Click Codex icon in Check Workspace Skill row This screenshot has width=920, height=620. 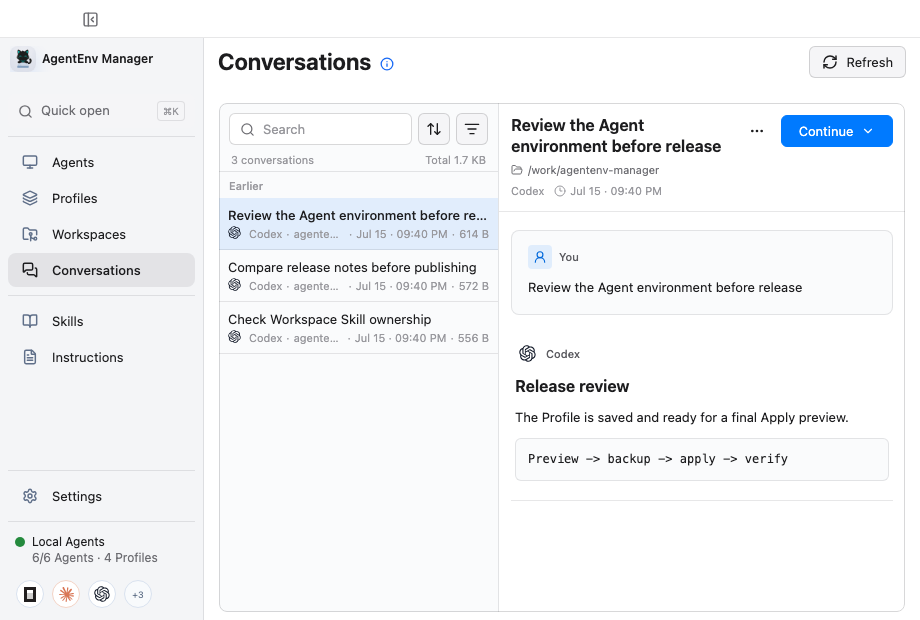pyautogui.click(x=235, y=337)
